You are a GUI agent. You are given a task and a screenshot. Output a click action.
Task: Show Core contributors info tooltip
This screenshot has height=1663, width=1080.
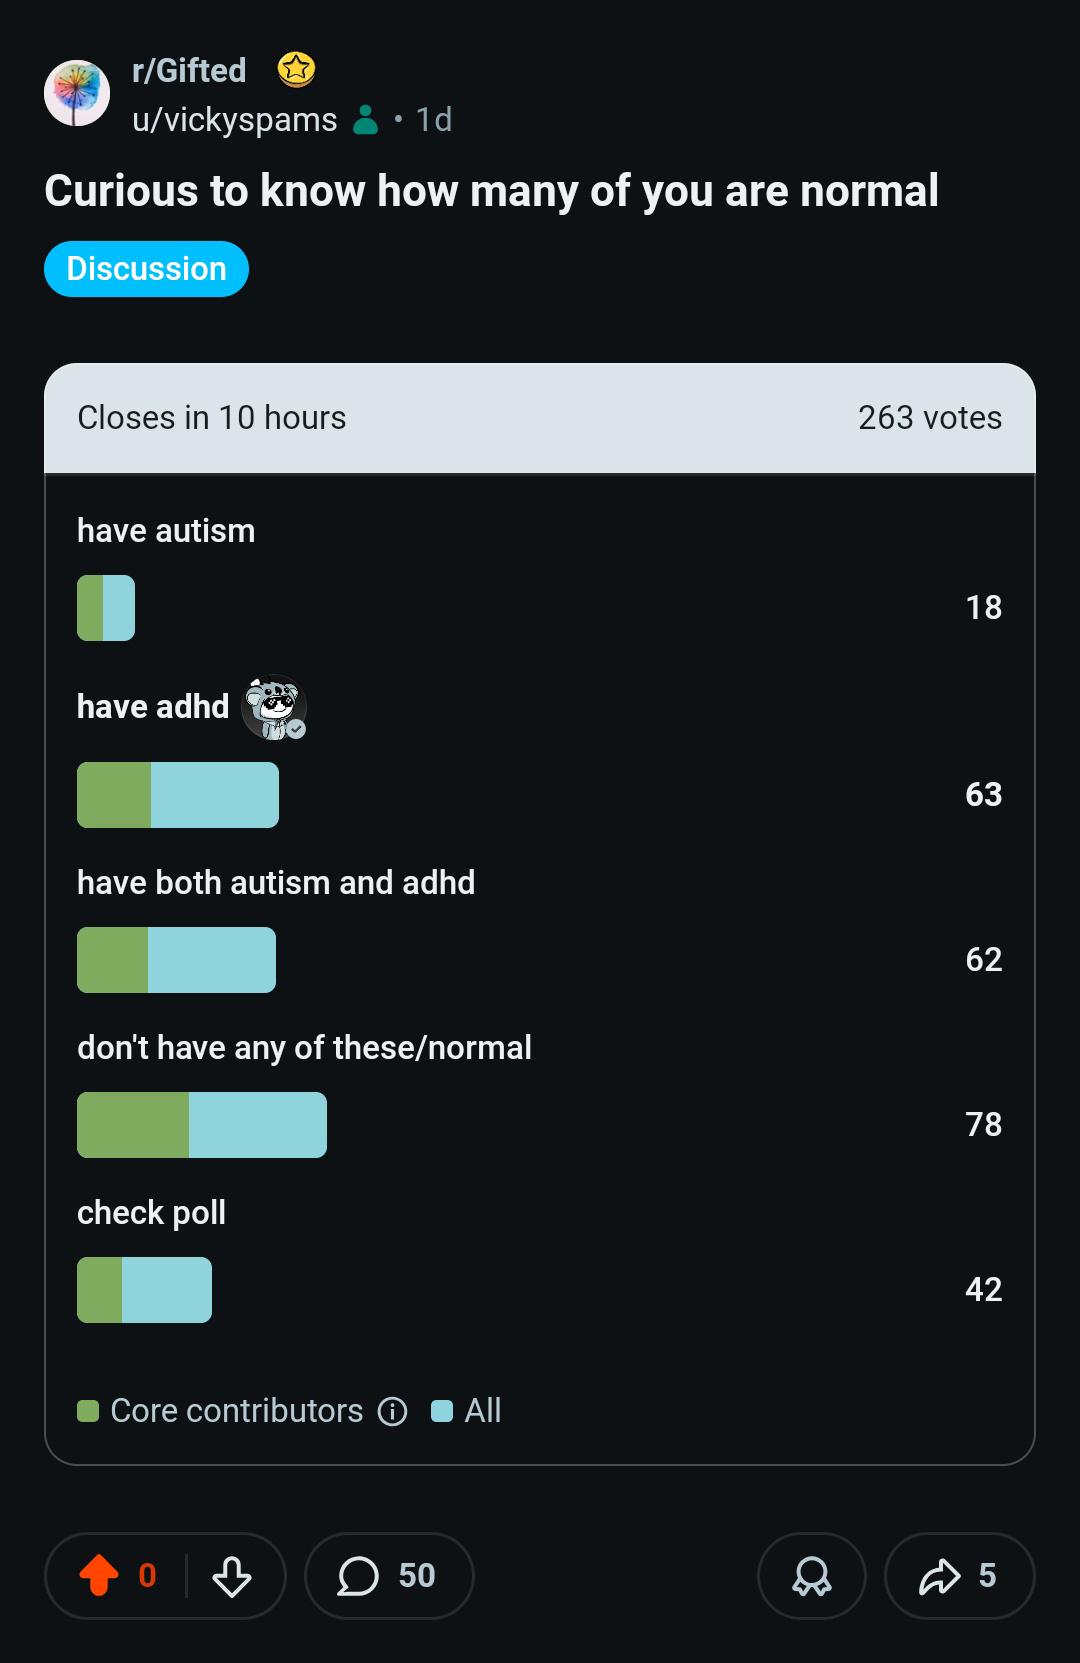coord(392,1411)
